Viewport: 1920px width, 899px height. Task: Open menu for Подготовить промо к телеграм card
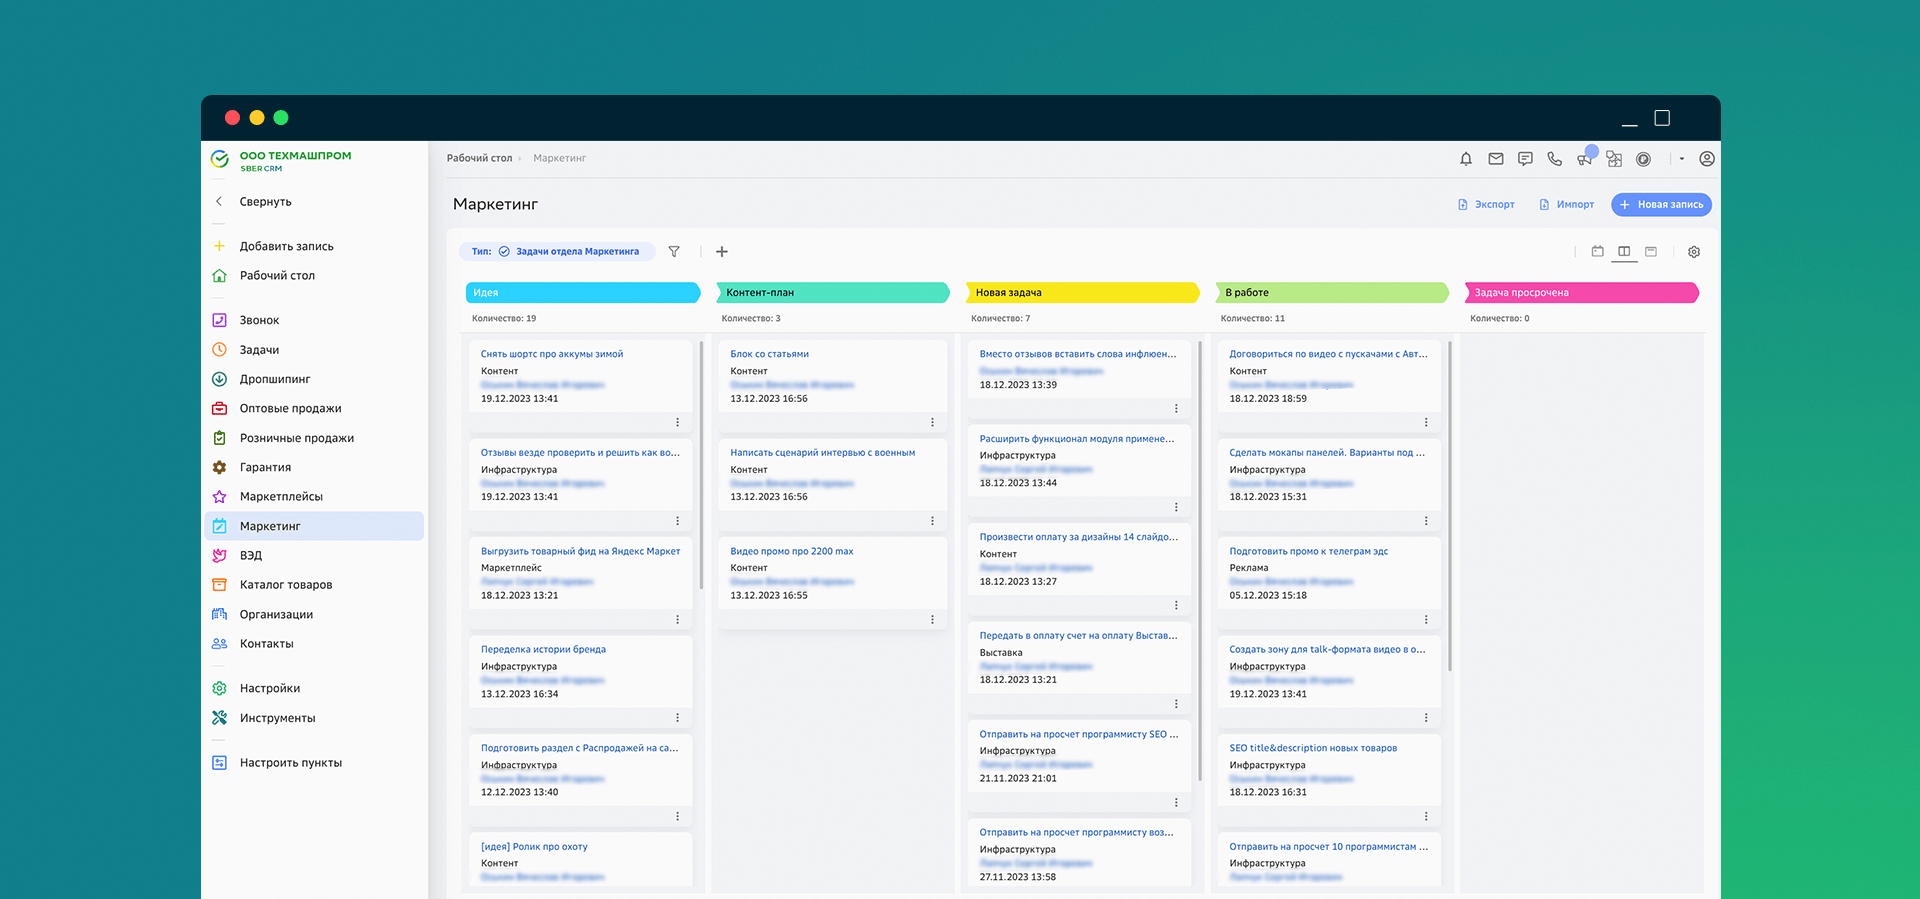1426,620
